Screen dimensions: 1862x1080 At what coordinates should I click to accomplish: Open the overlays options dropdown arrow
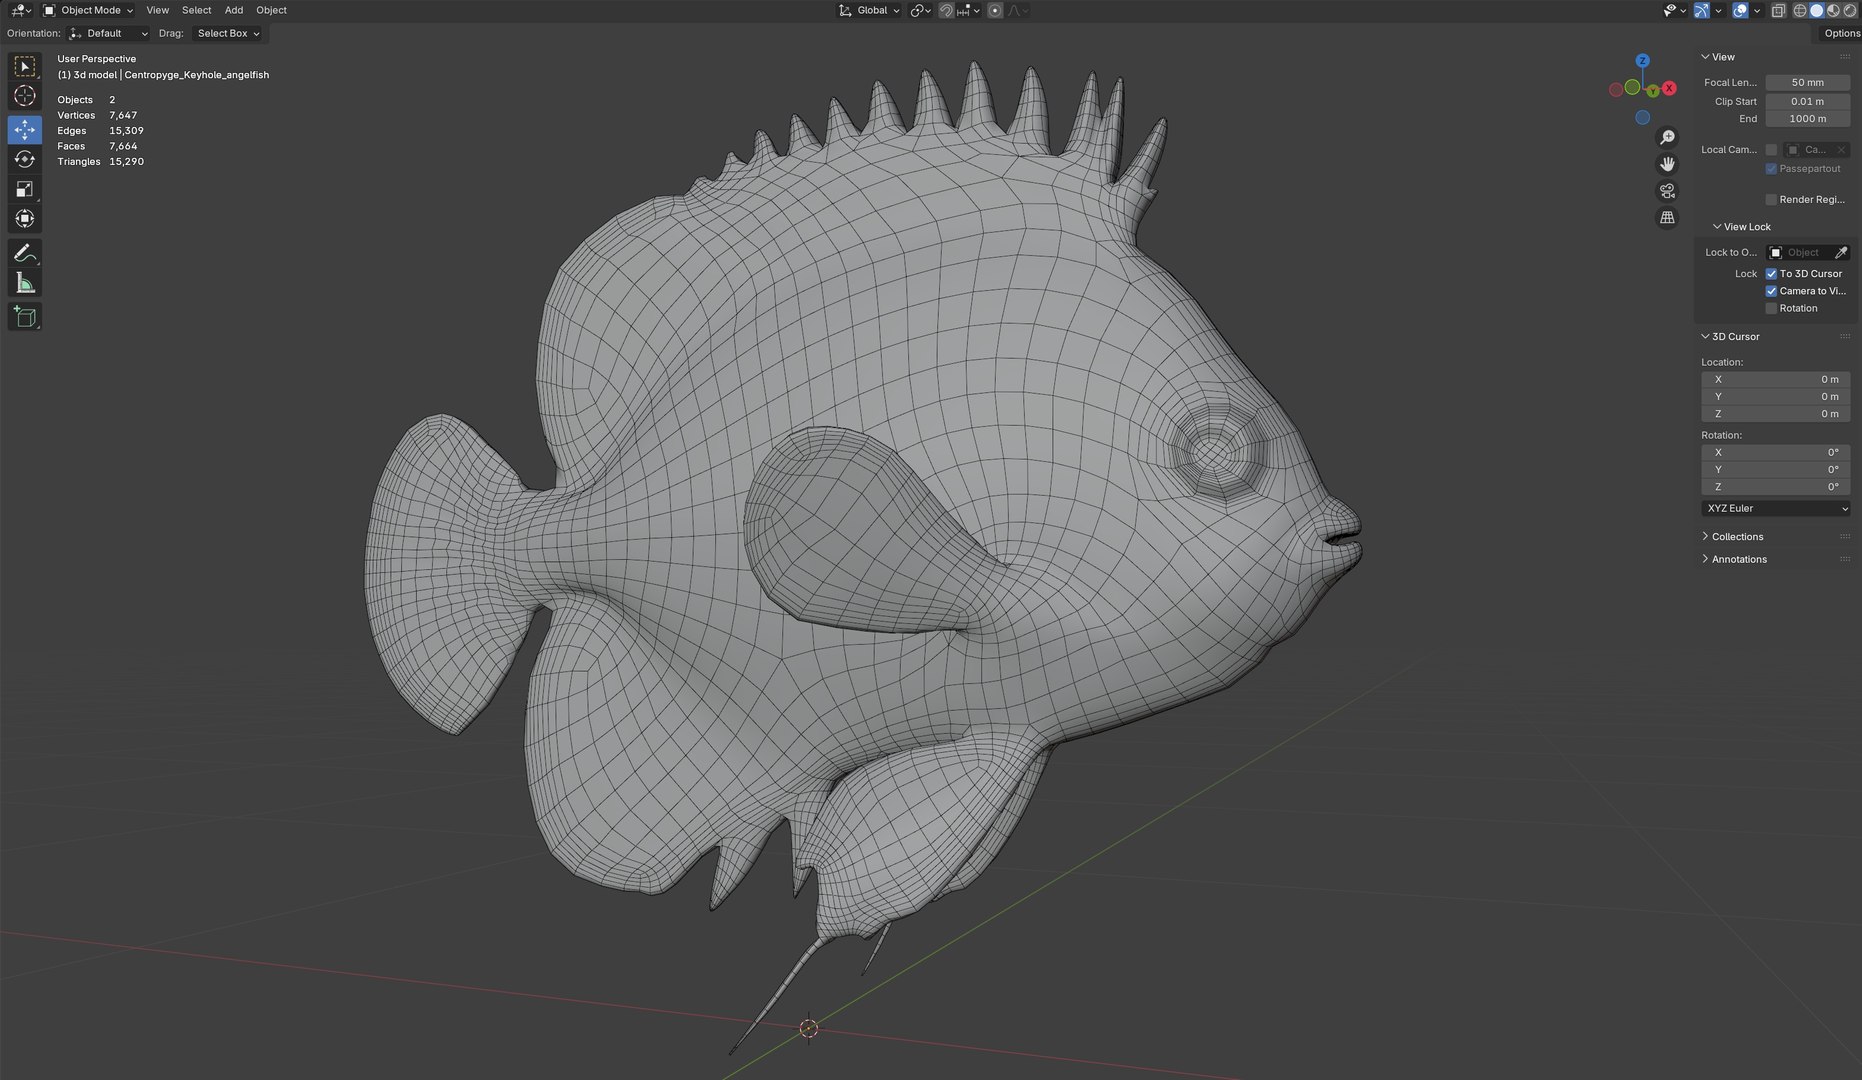(1757, 10)
